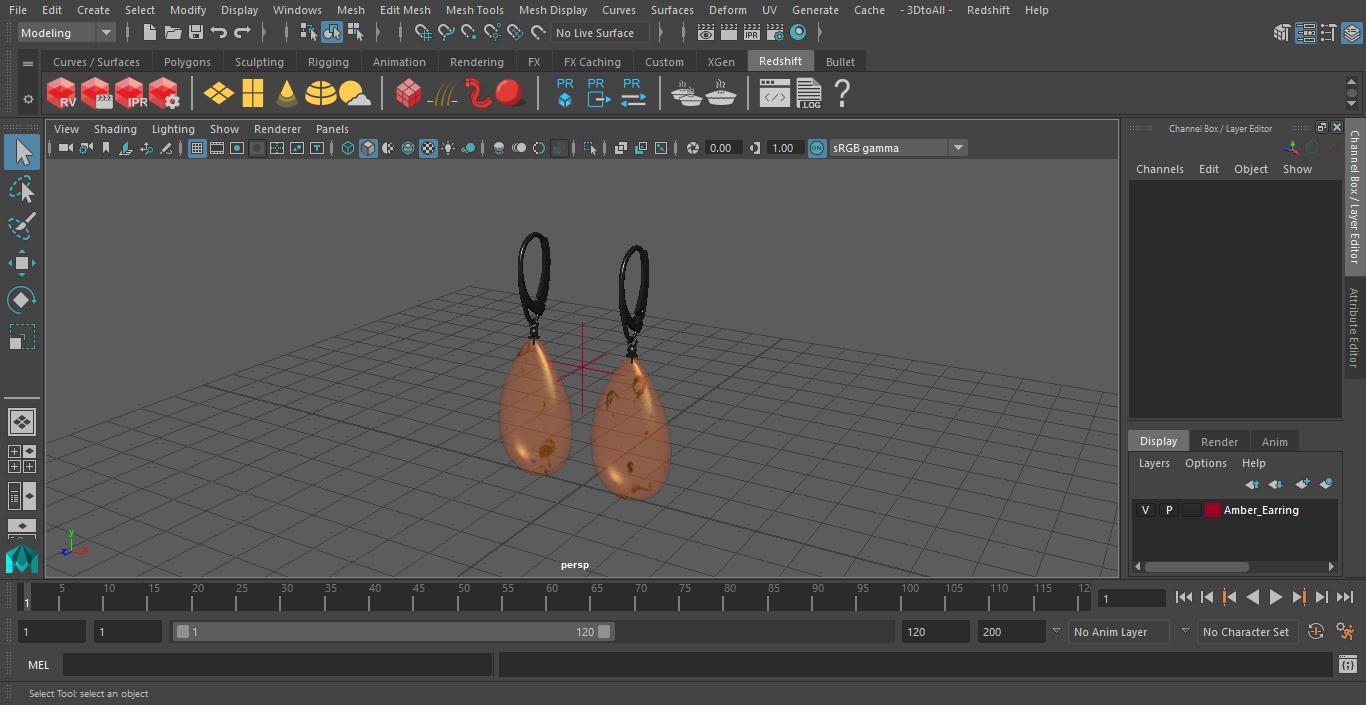The width and height of the screenshot is (1366, 705).
Task: Activate the Move tool in the toolbox
Action: pyautogui.click(x=21, y=263)
